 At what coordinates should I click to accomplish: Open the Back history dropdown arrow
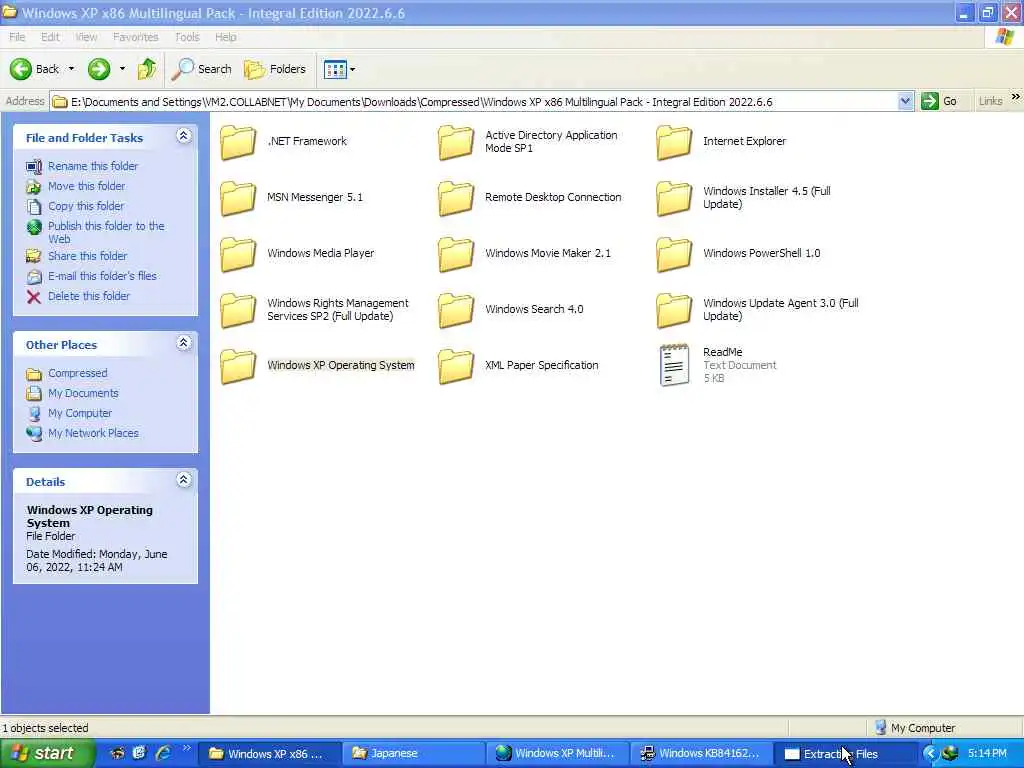click(71, 69)
